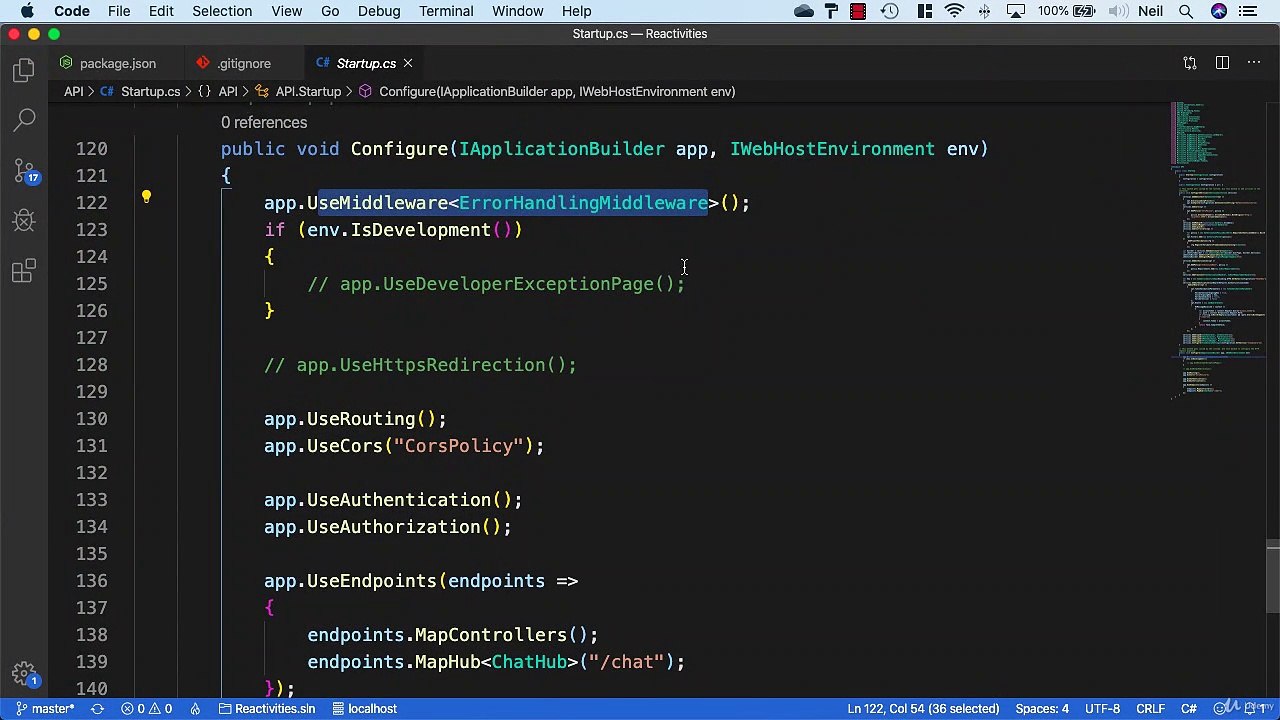Viewport: 1280px width, 720px height.
Task: Click line number 128 in the gutter
Action: tap(91, 365)
